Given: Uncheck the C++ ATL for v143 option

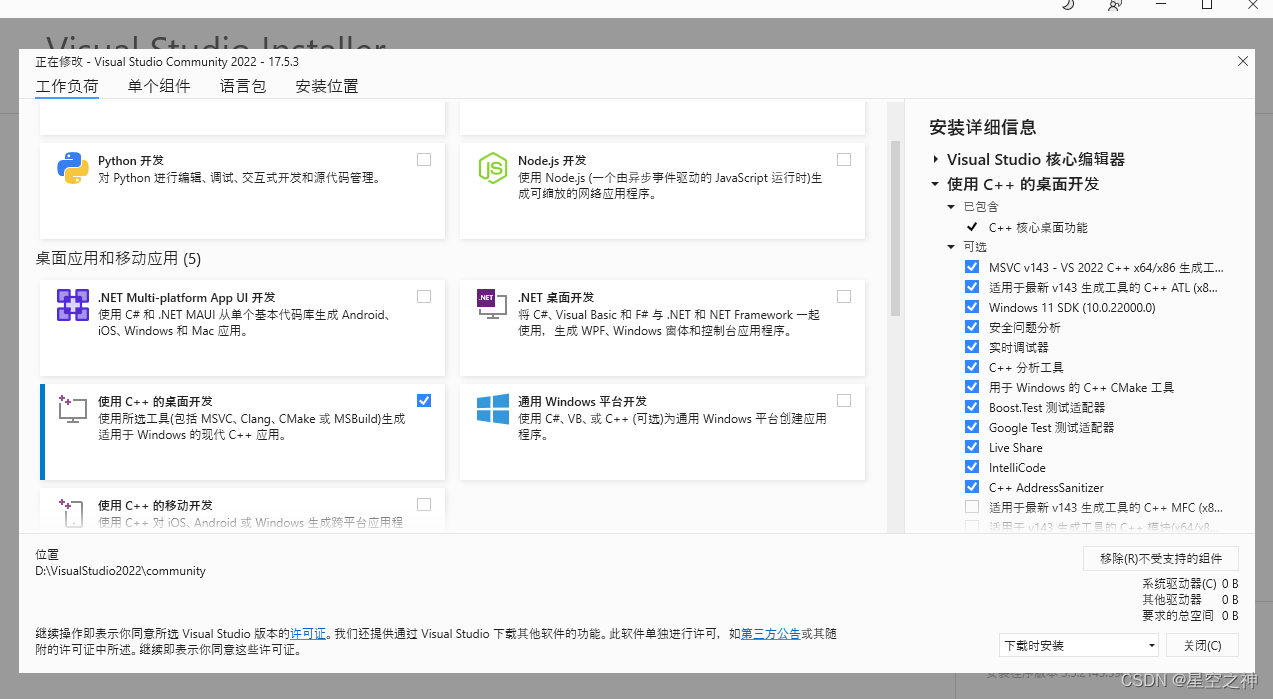Looking at the screenshot, I should click(972, 287).
